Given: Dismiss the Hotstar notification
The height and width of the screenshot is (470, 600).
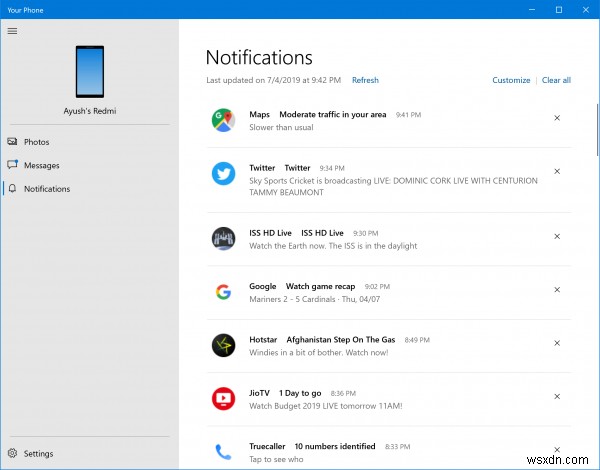Looking at the screenshot, I should click(x=557, y=343).
